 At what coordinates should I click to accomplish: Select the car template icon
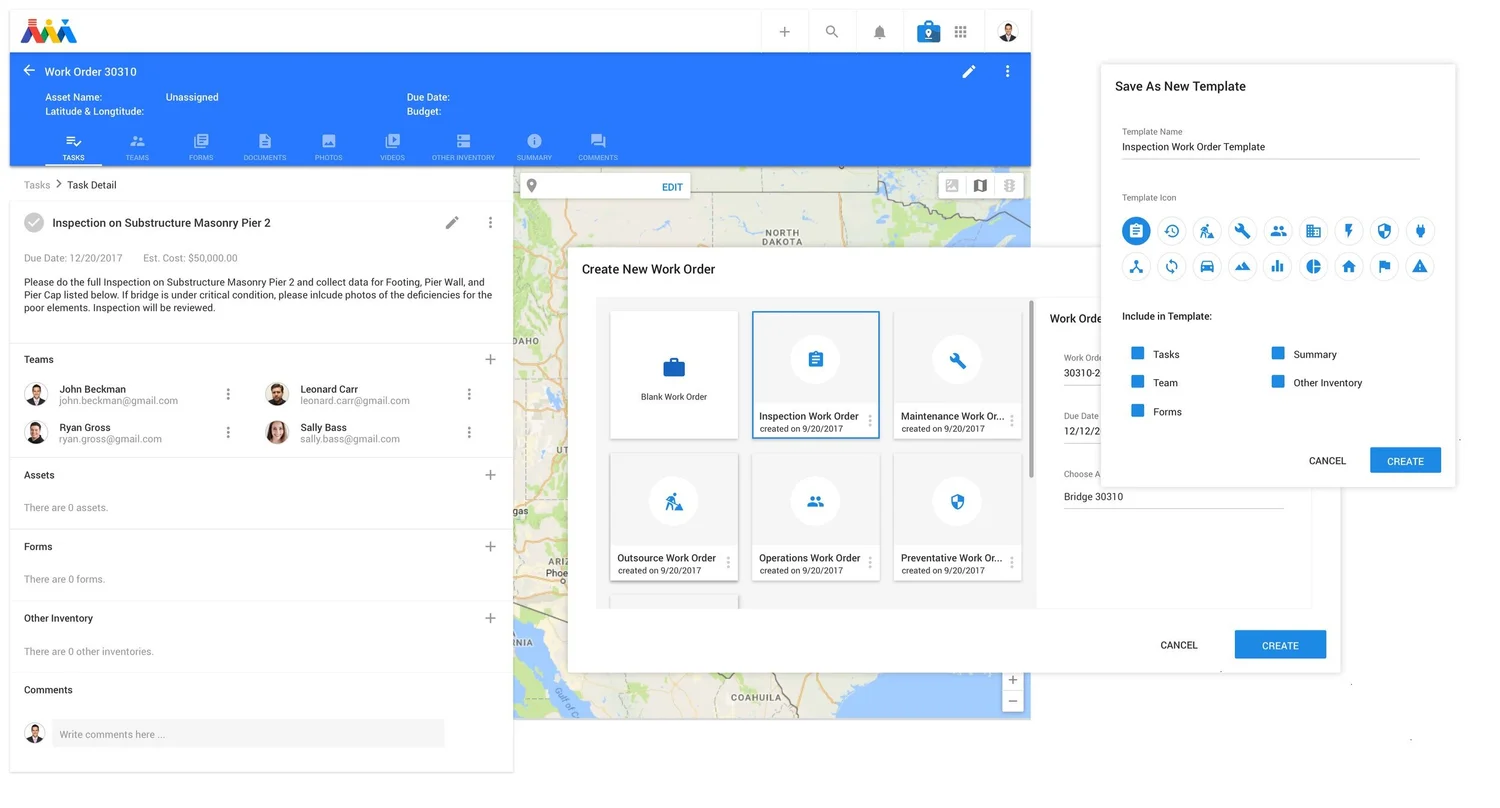pos(1207,267)
